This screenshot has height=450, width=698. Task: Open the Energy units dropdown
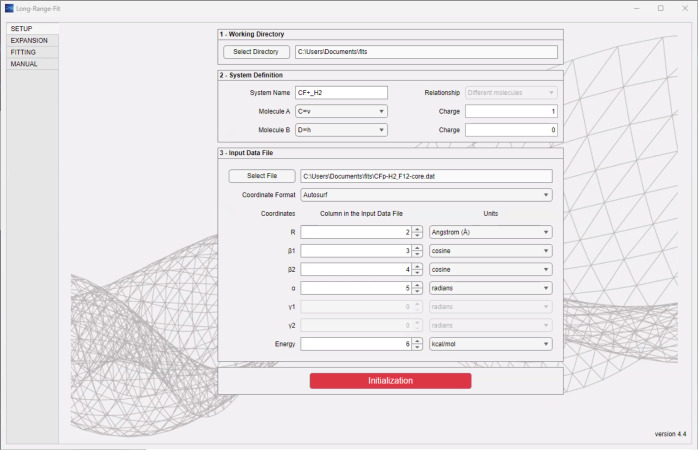click(x=491, y=344)
